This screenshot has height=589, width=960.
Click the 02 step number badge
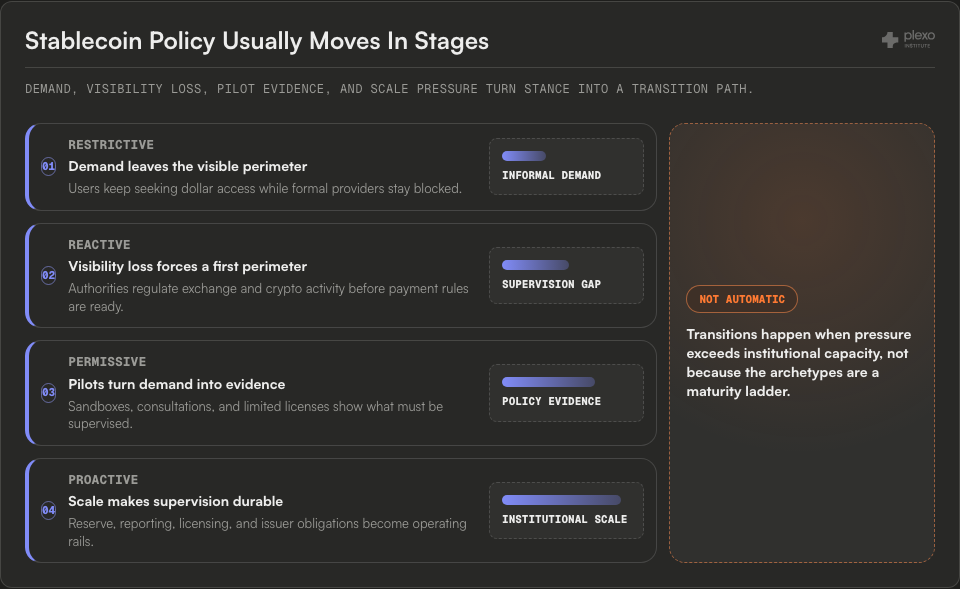point(48,275)
